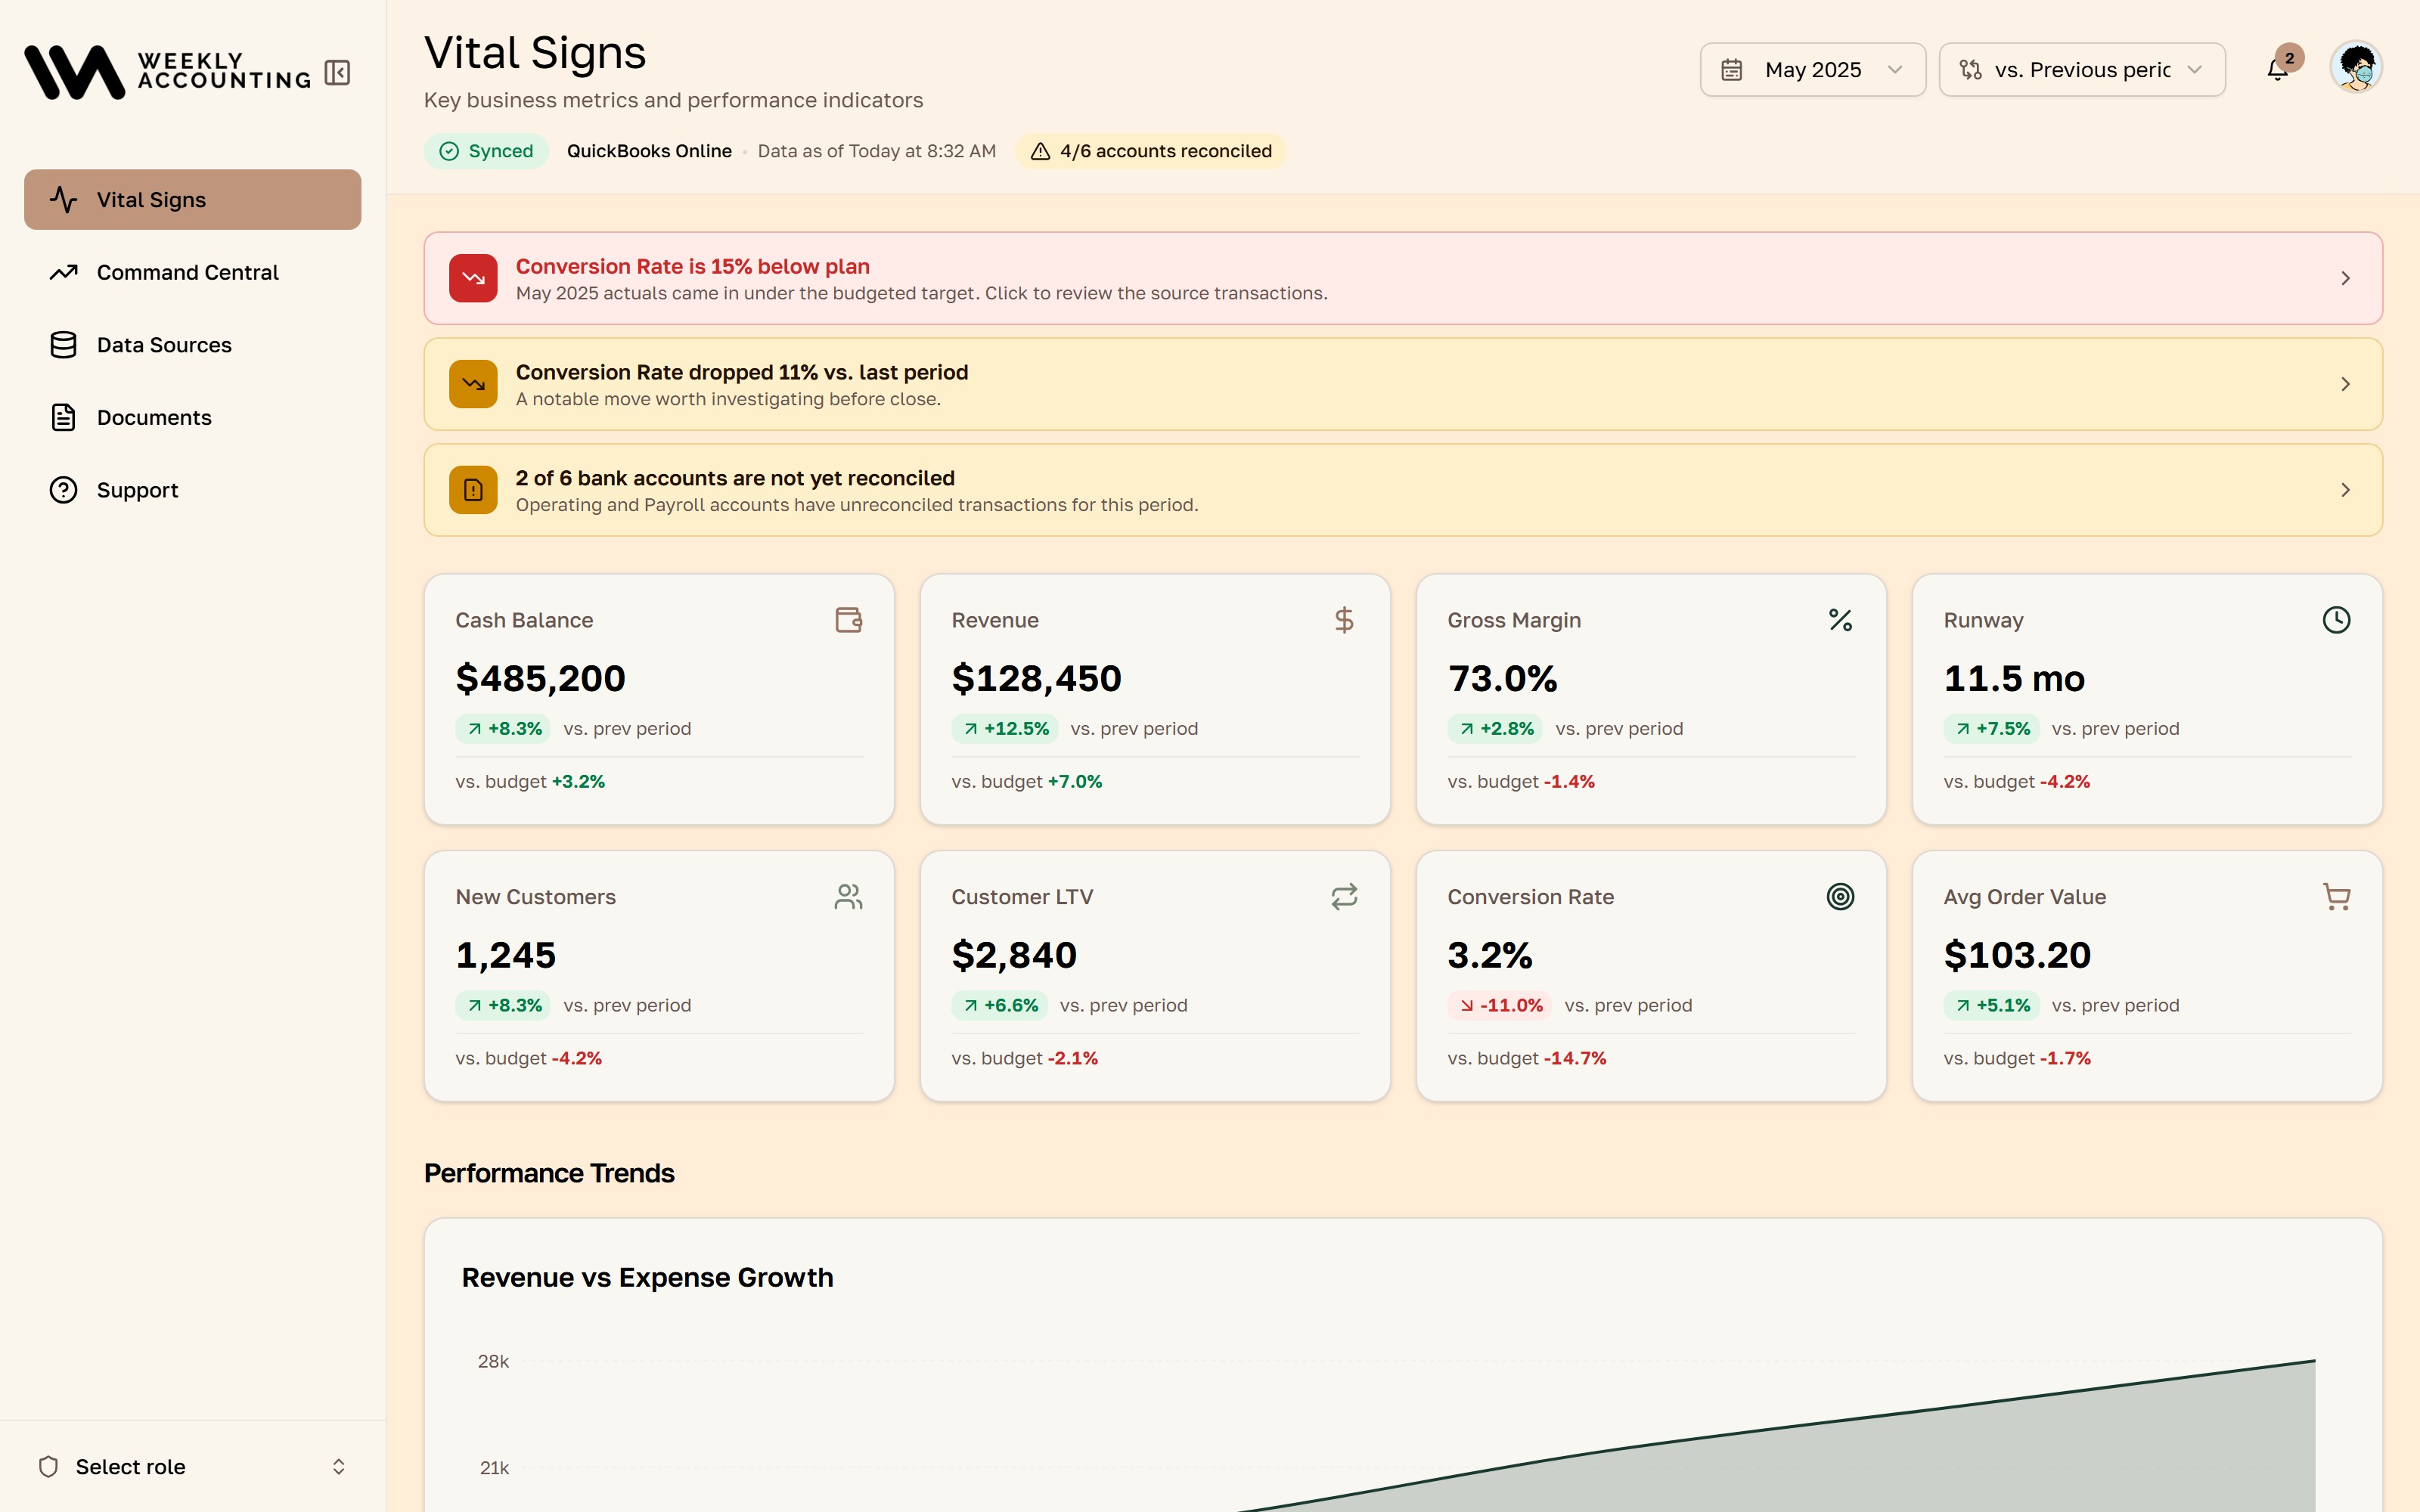Click the repeat icon on Customer LTV
This screenshot has width=2420, height=1512.
pos(1344,897)
